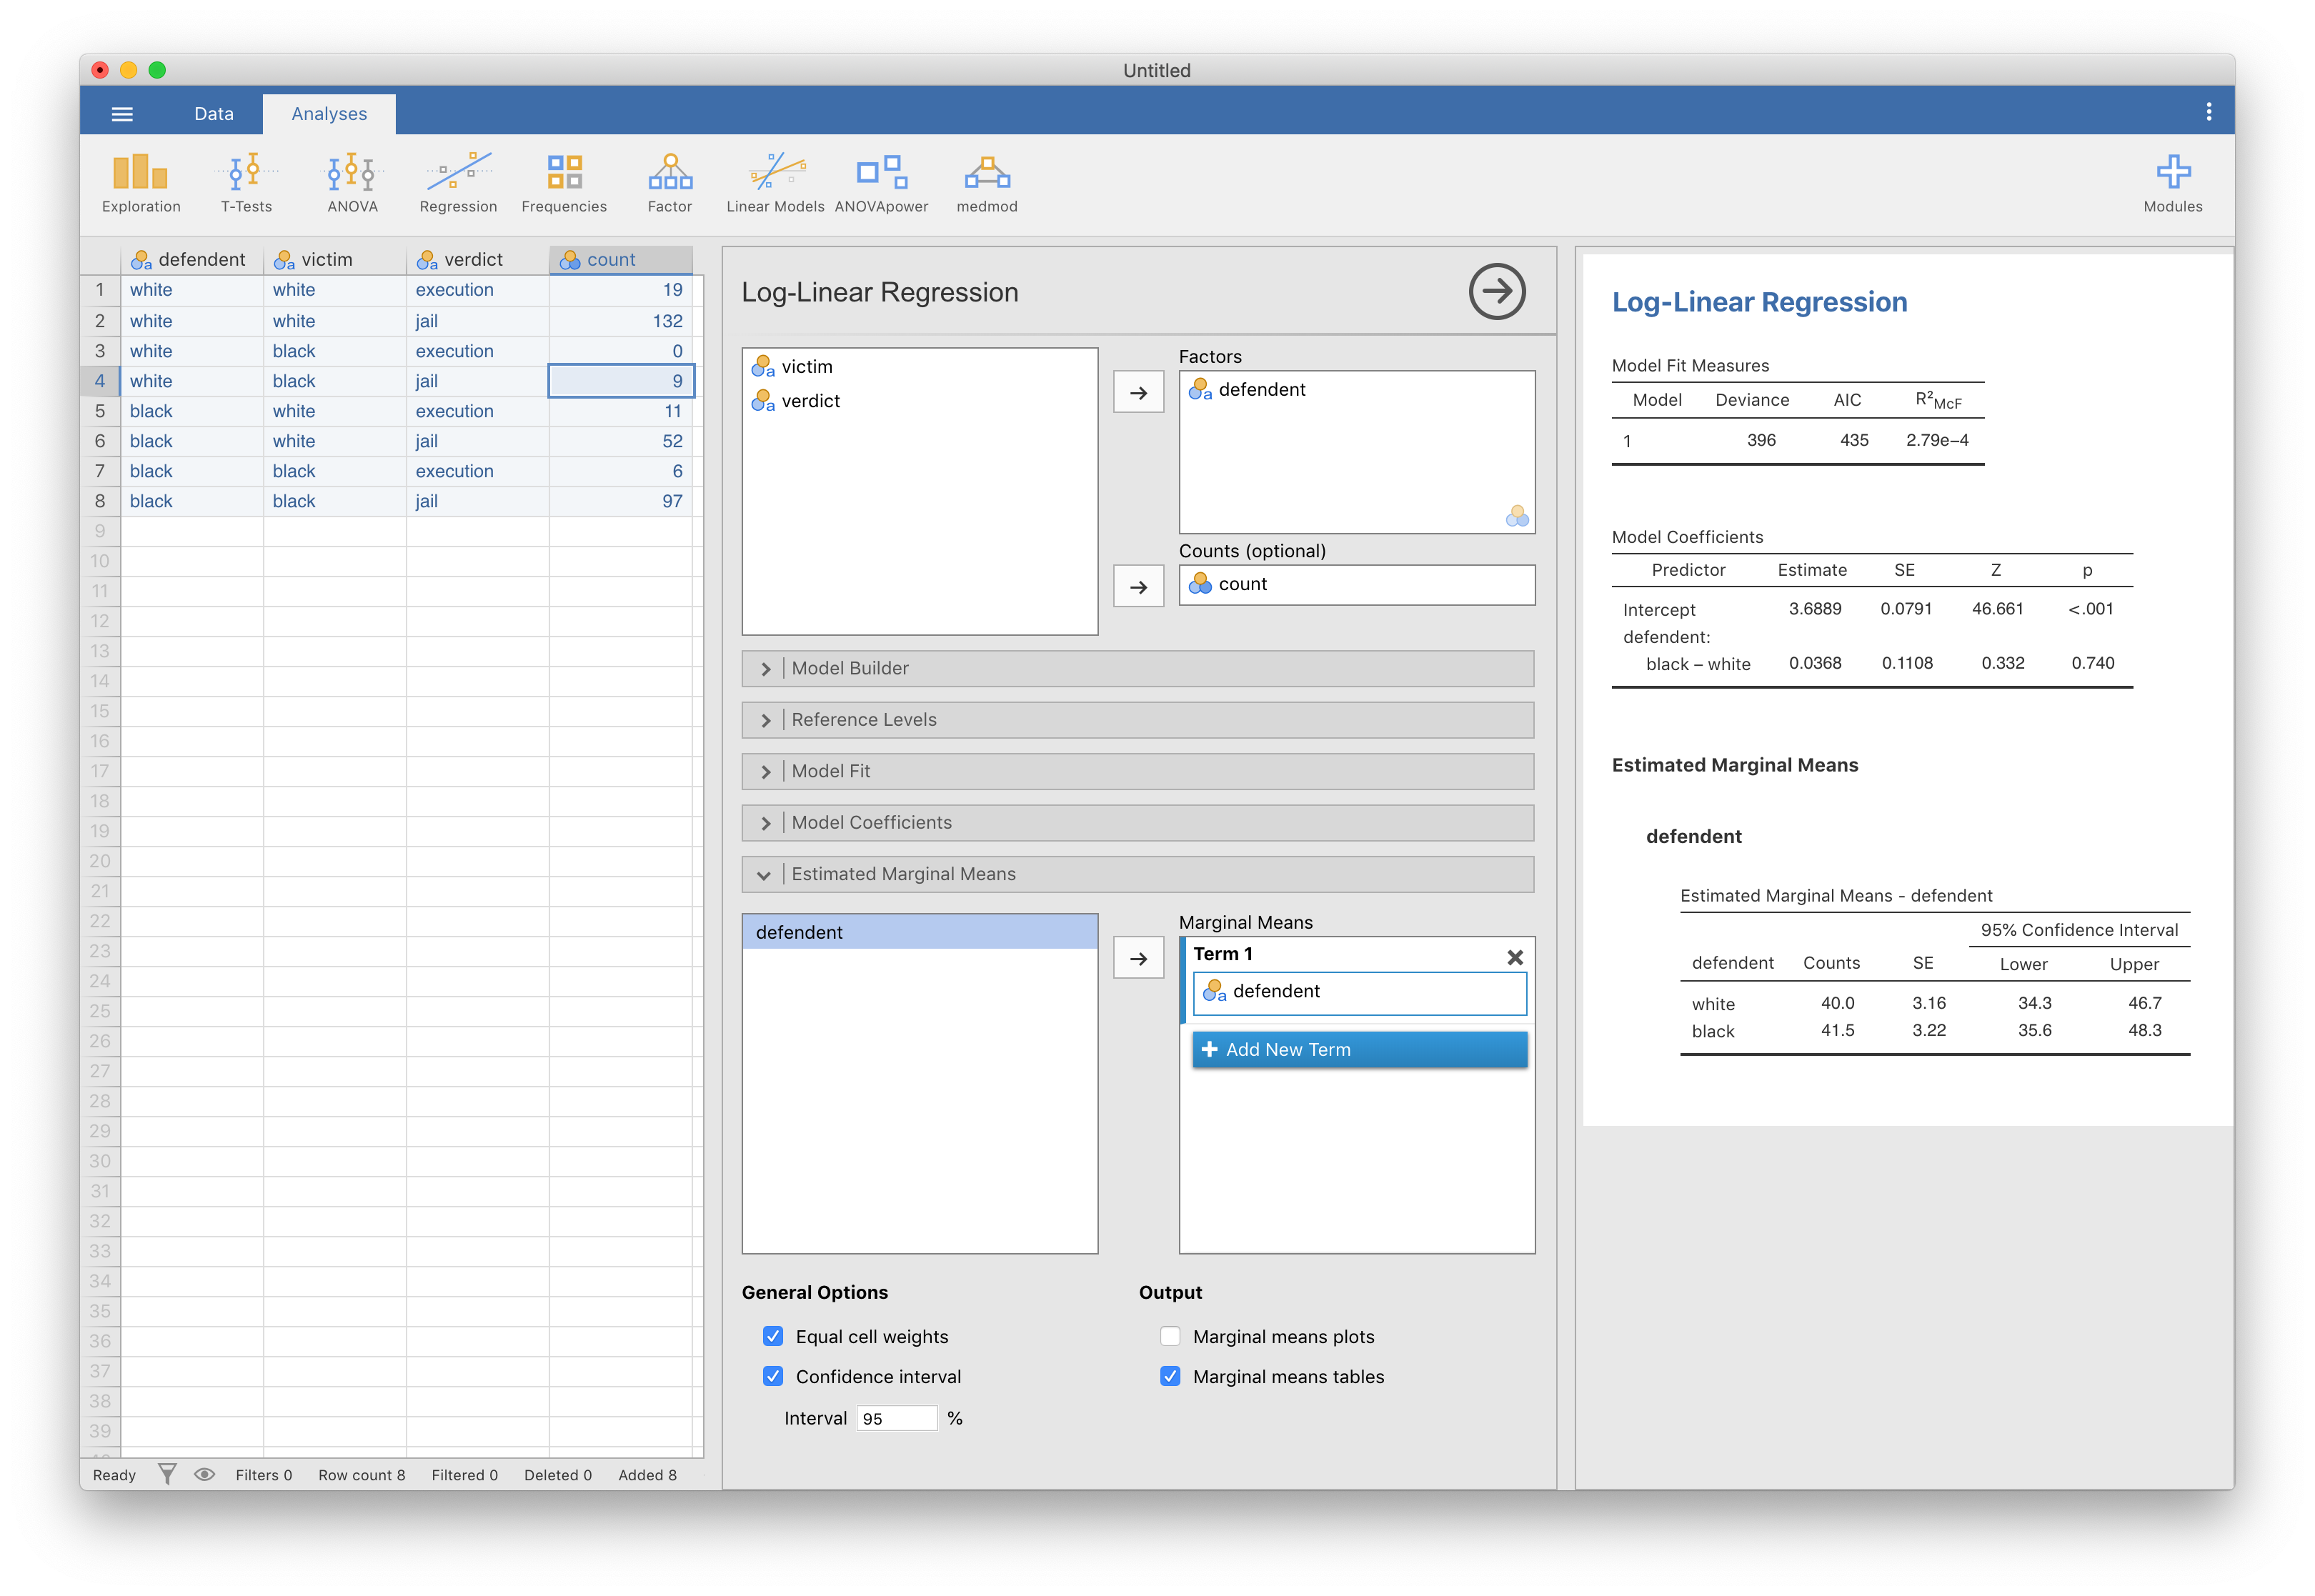The image size is (2315, 1596).
Task: Expand the Reference Levels section
Action: [x=1137, y=720]
